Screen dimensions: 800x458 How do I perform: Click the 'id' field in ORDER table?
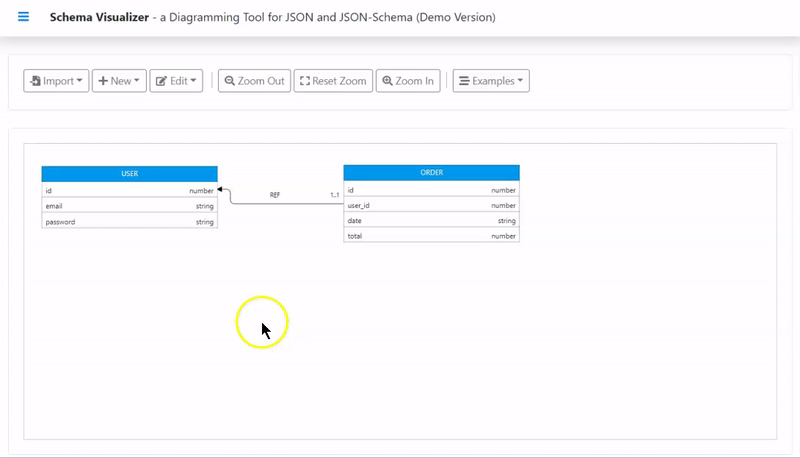point(432,190)
